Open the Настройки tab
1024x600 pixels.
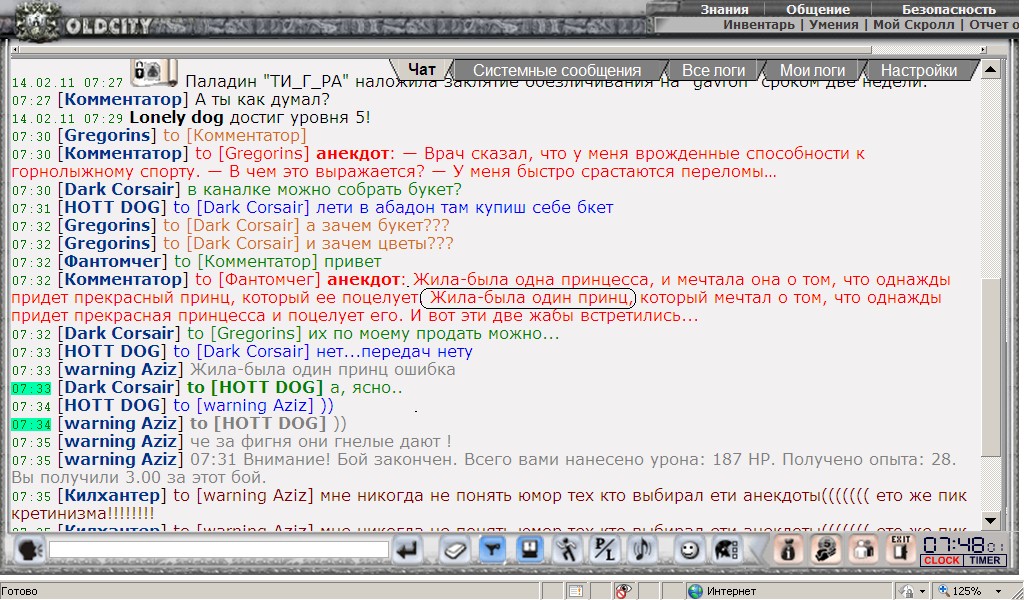tap(919, 71)
